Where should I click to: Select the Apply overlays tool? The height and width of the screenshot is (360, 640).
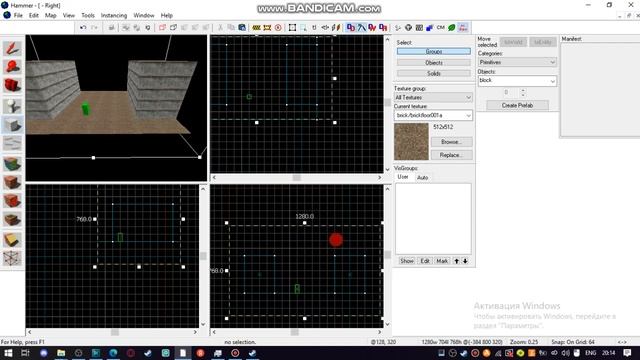coord(12,220)
